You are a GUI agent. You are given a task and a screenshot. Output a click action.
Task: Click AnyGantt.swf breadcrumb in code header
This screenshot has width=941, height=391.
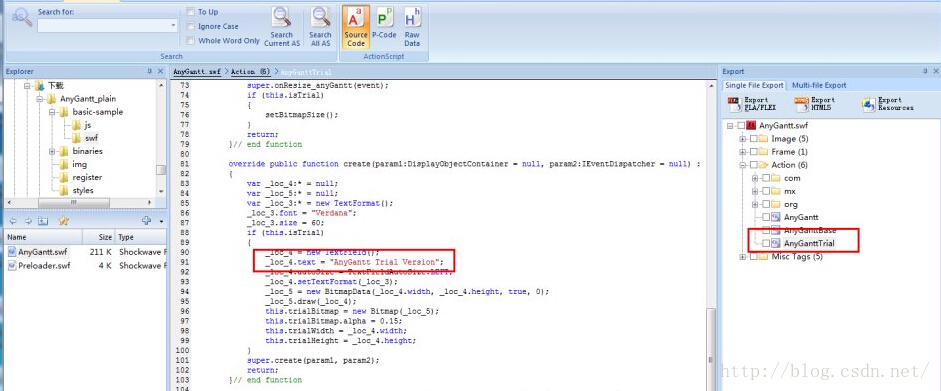[x=197, y=71]
